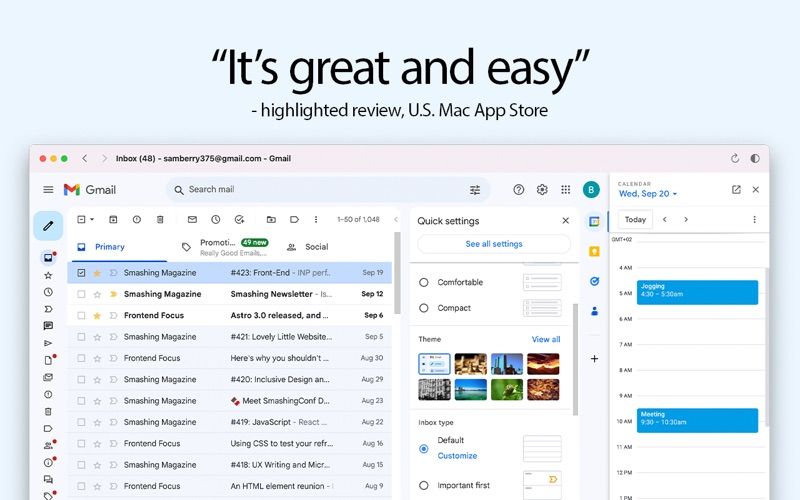Open the Meeting calendar event

(x=697, y=420)
